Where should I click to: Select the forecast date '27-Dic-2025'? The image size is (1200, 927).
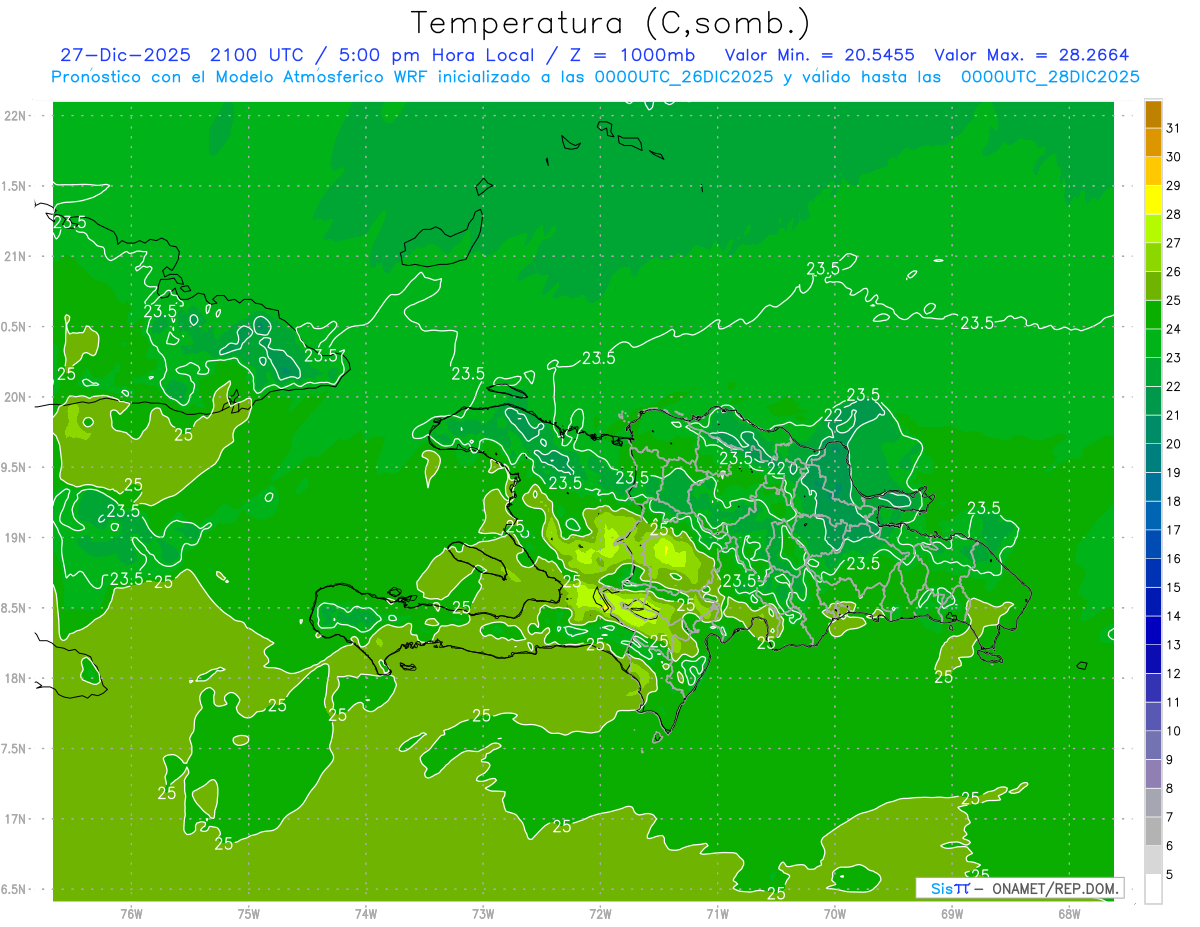[125, 55]
